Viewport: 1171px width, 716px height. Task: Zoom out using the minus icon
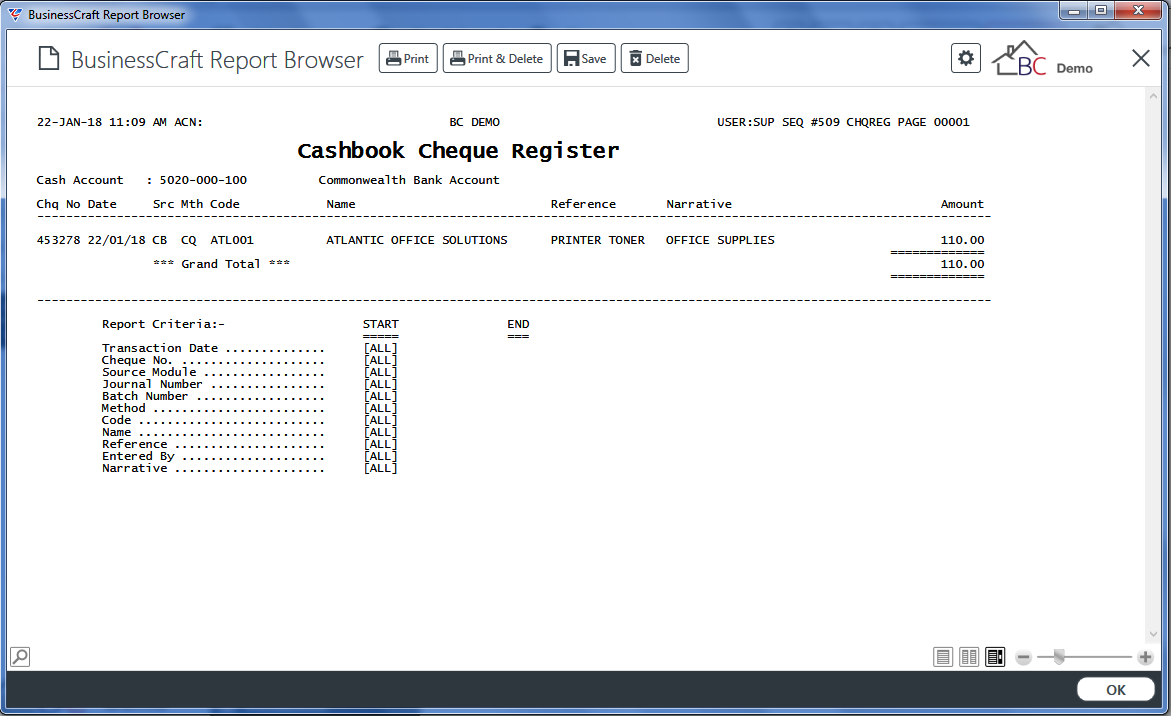coord(1023,657)
